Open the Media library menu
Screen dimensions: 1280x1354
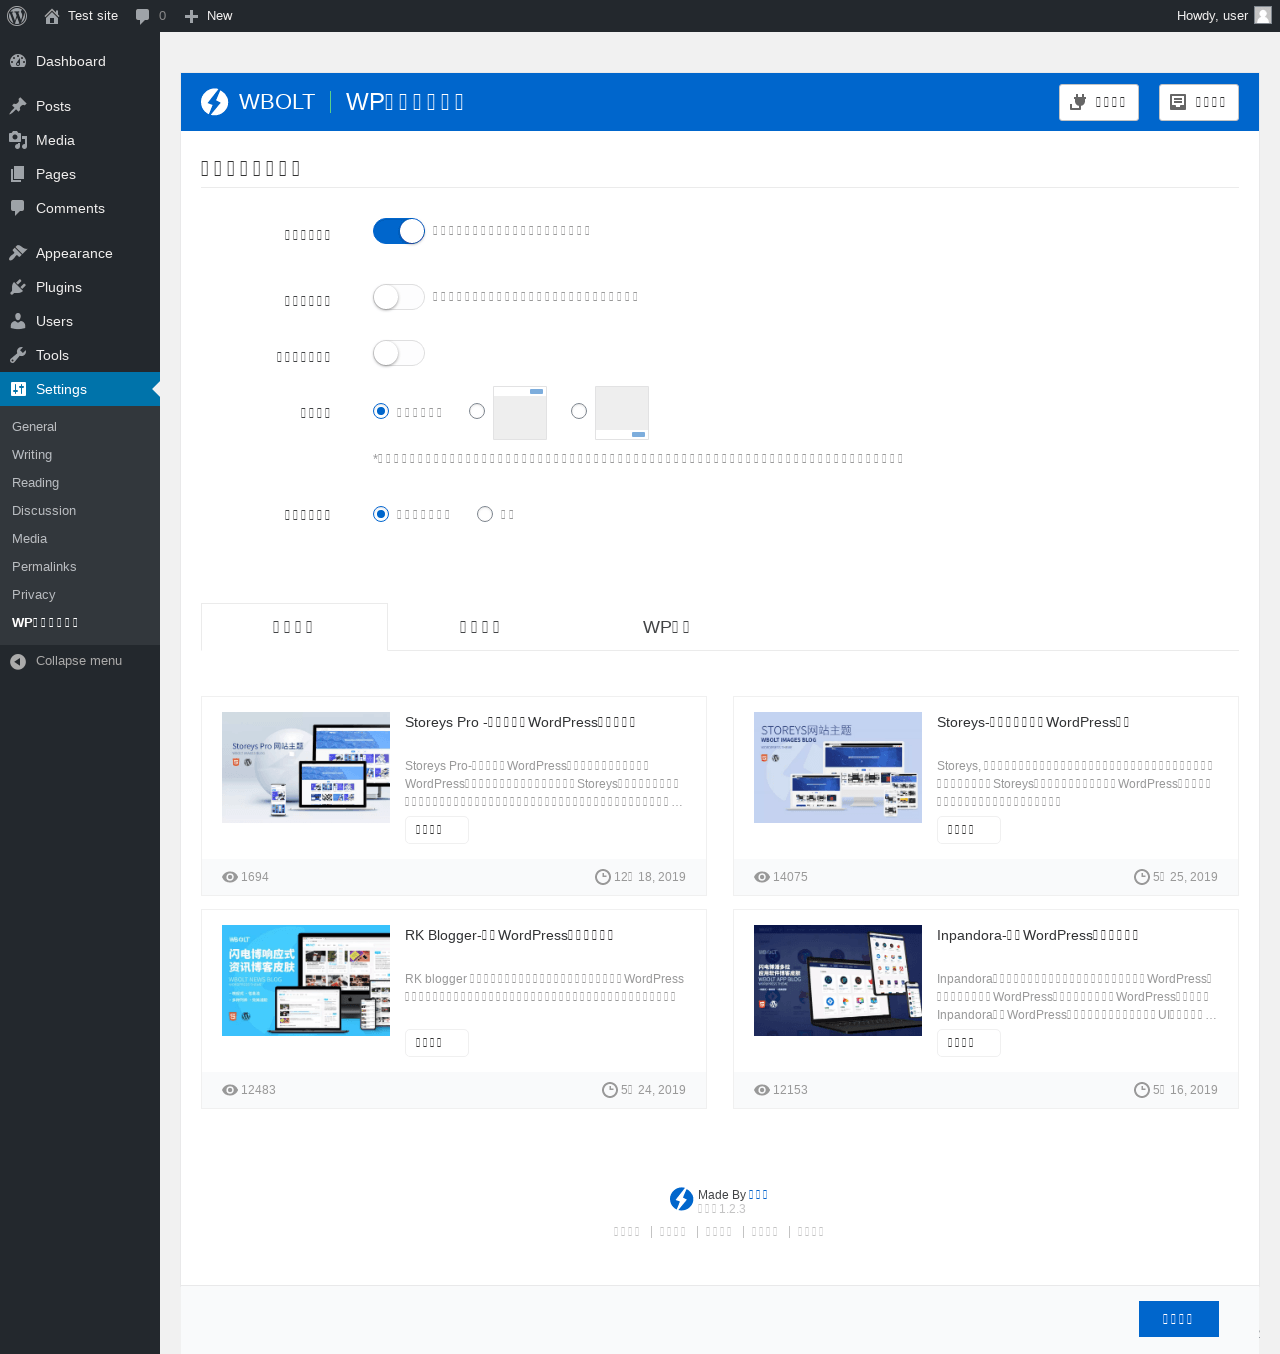tap(80, 140)
